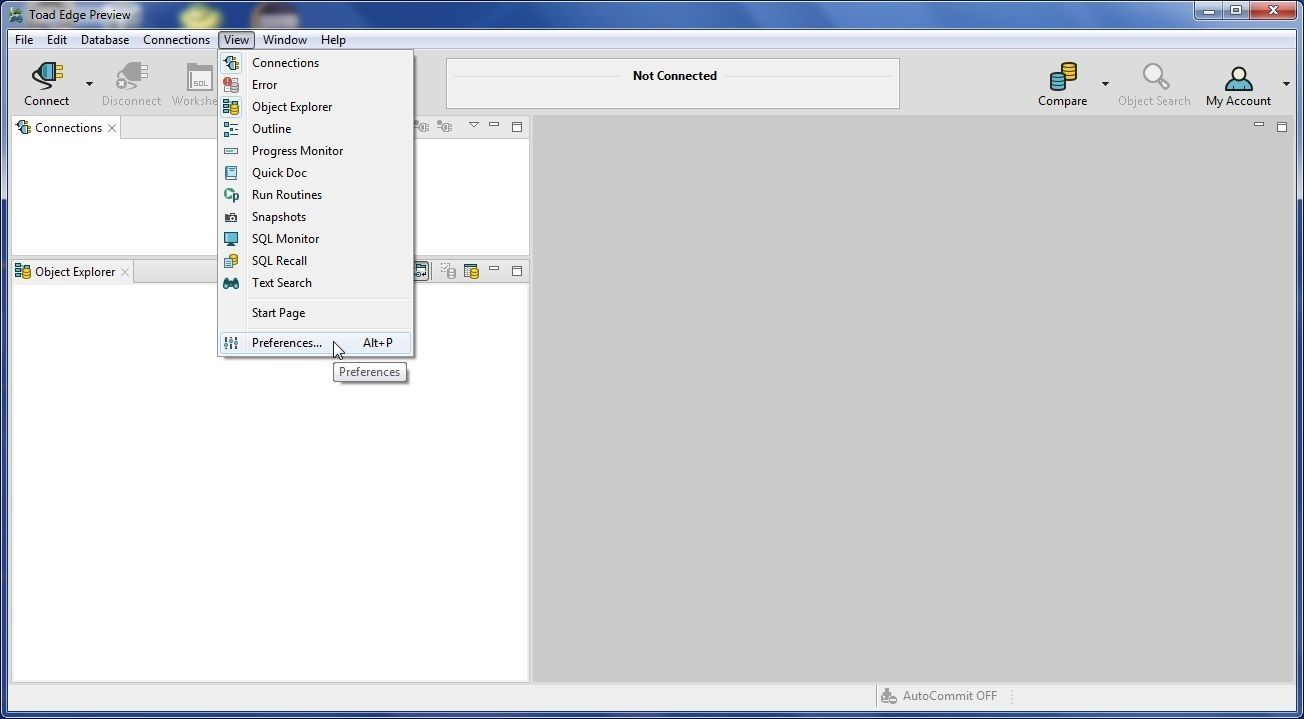Select Object Explorer in View menu
Screen dimensions: 1304x719
tap(315, 107)
